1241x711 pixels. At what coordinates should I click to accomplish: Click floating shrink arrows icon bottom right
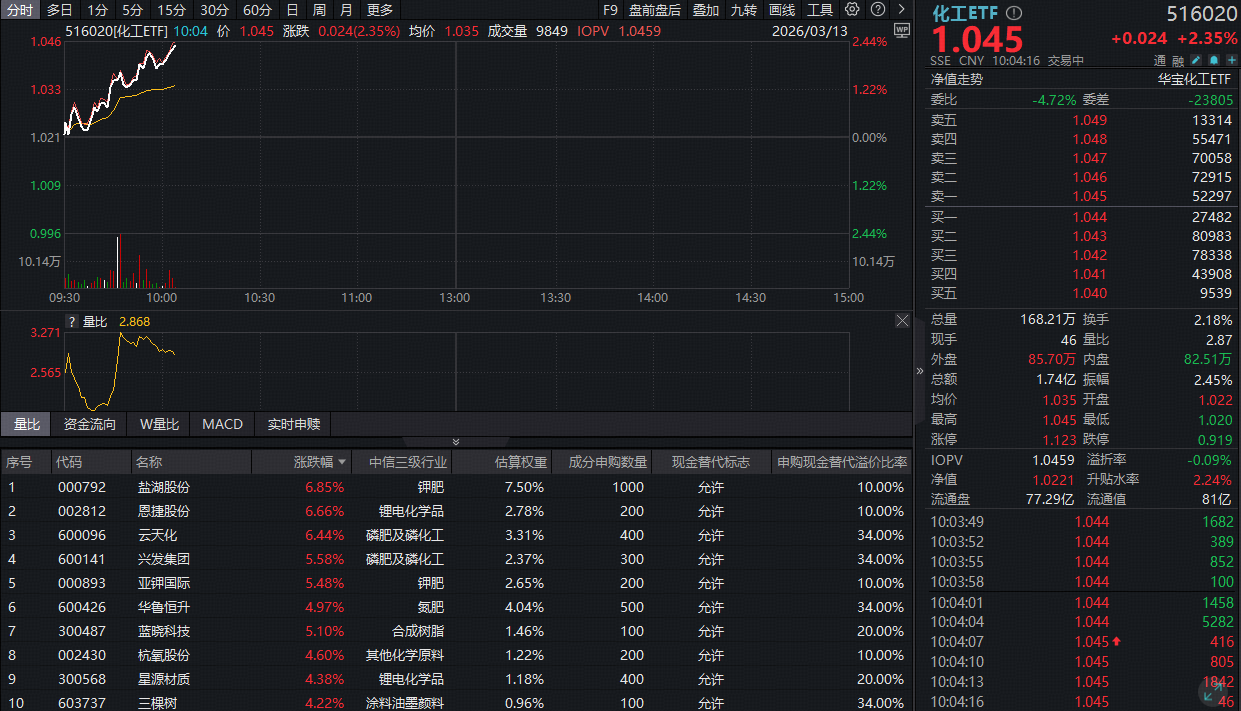pos(1212,689)
